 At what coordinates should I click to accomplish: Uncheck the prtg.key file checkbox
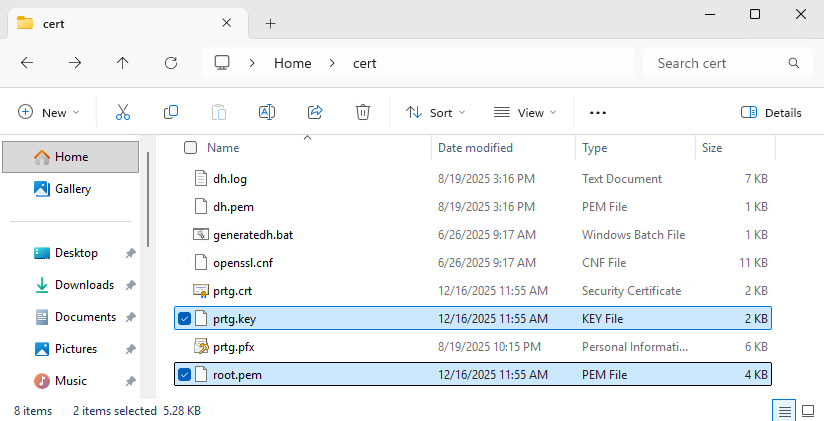coord(185,319)
